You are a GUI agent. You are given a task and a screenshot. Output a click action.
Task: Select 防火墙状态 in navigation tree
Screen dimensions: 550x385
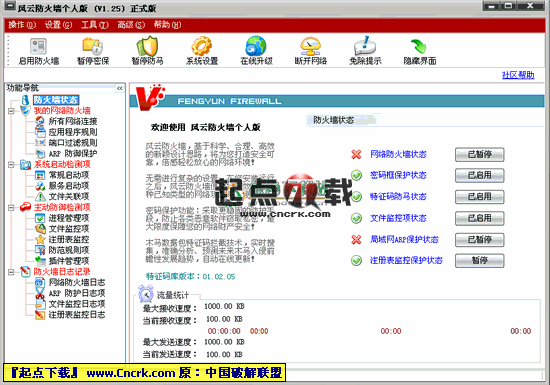[56, 100]
